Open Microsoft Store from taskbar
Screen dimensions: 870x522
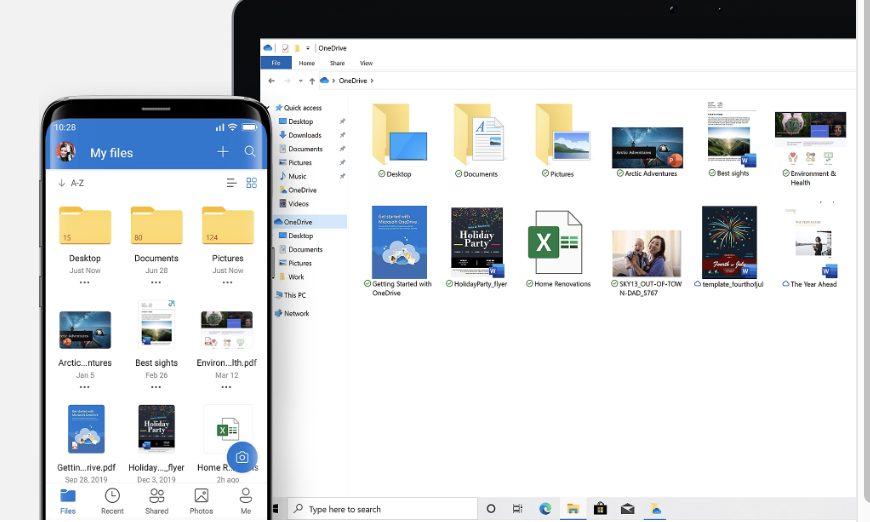[600, 509]
